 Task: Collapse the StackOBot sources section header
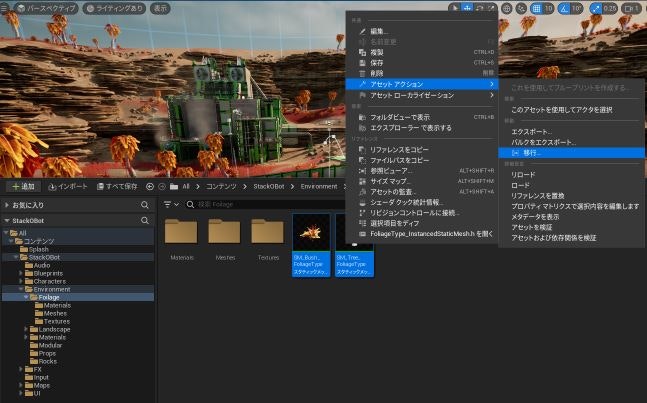[x=7, y=221]
